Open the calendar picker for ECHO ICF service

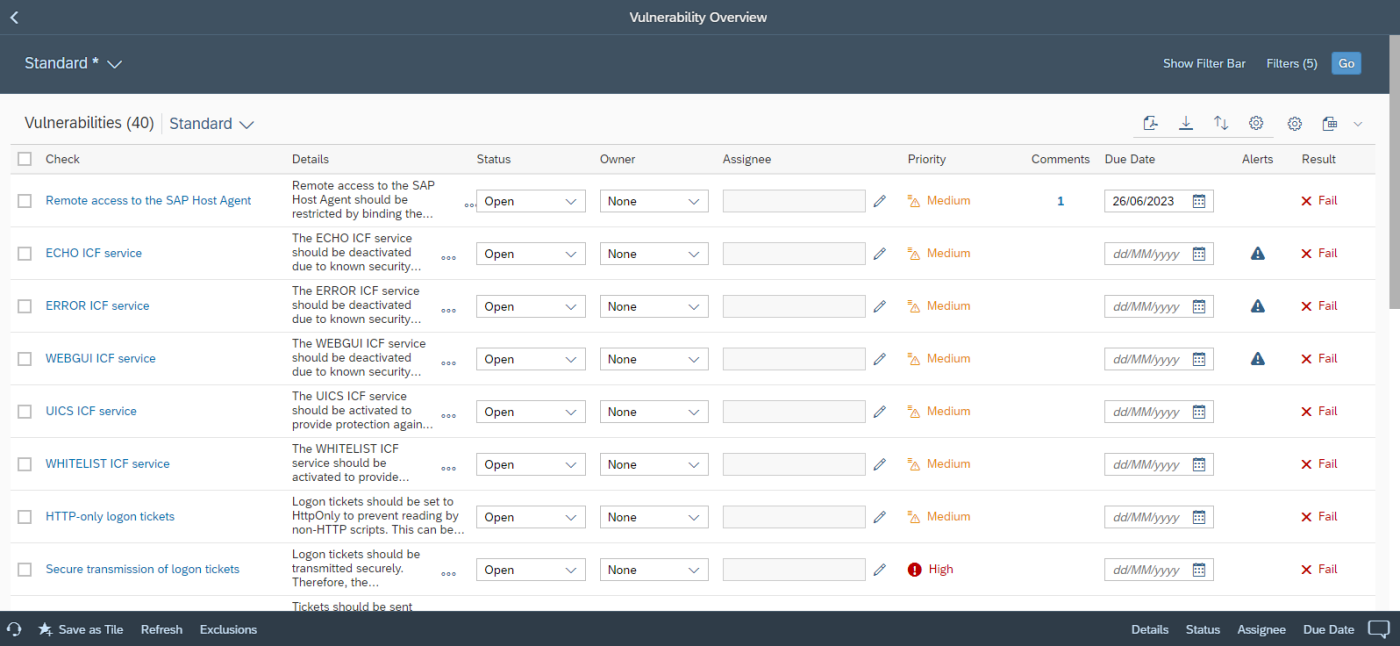click(x=1199, y=253)
